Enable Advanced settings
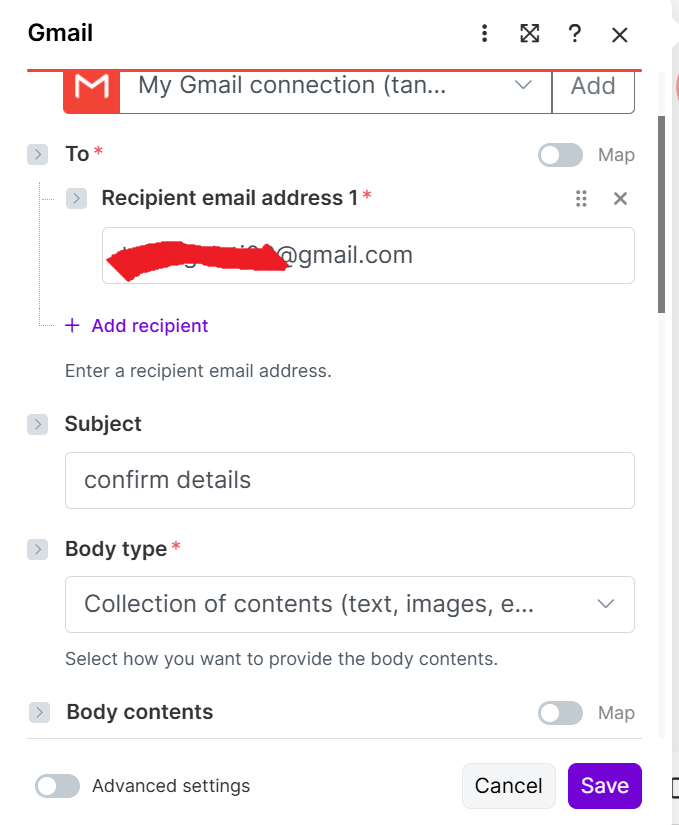The image size is (679, 825). click(57, 786)
